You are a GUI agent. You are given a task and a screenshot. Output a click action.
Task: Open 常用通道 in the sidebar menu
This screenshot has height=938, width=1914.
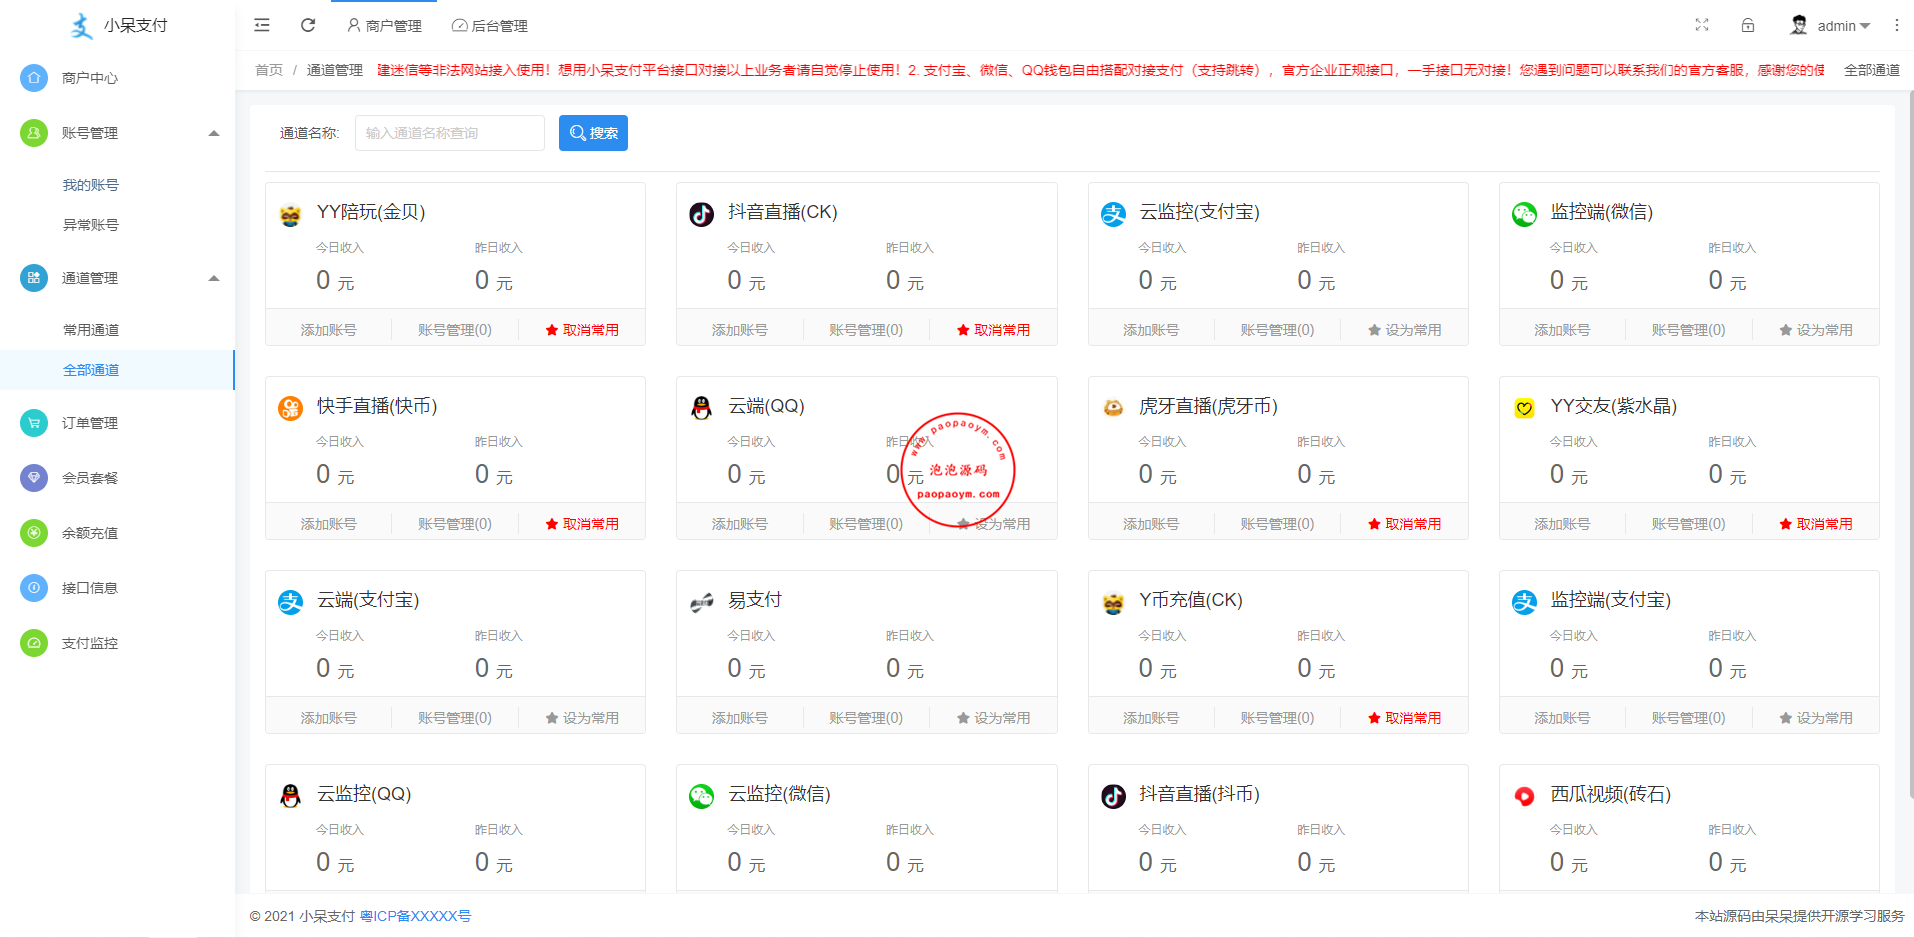tap(91, 330)
